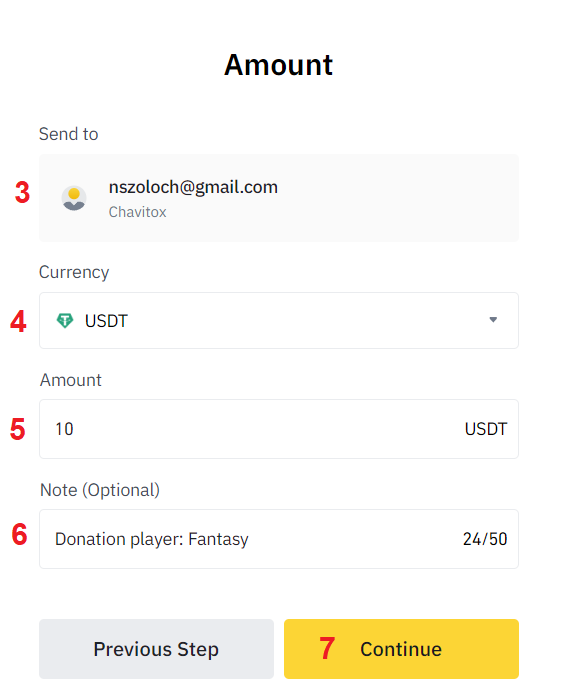
Task: Click the red step number 3 marker
Action: coord(22,193)
